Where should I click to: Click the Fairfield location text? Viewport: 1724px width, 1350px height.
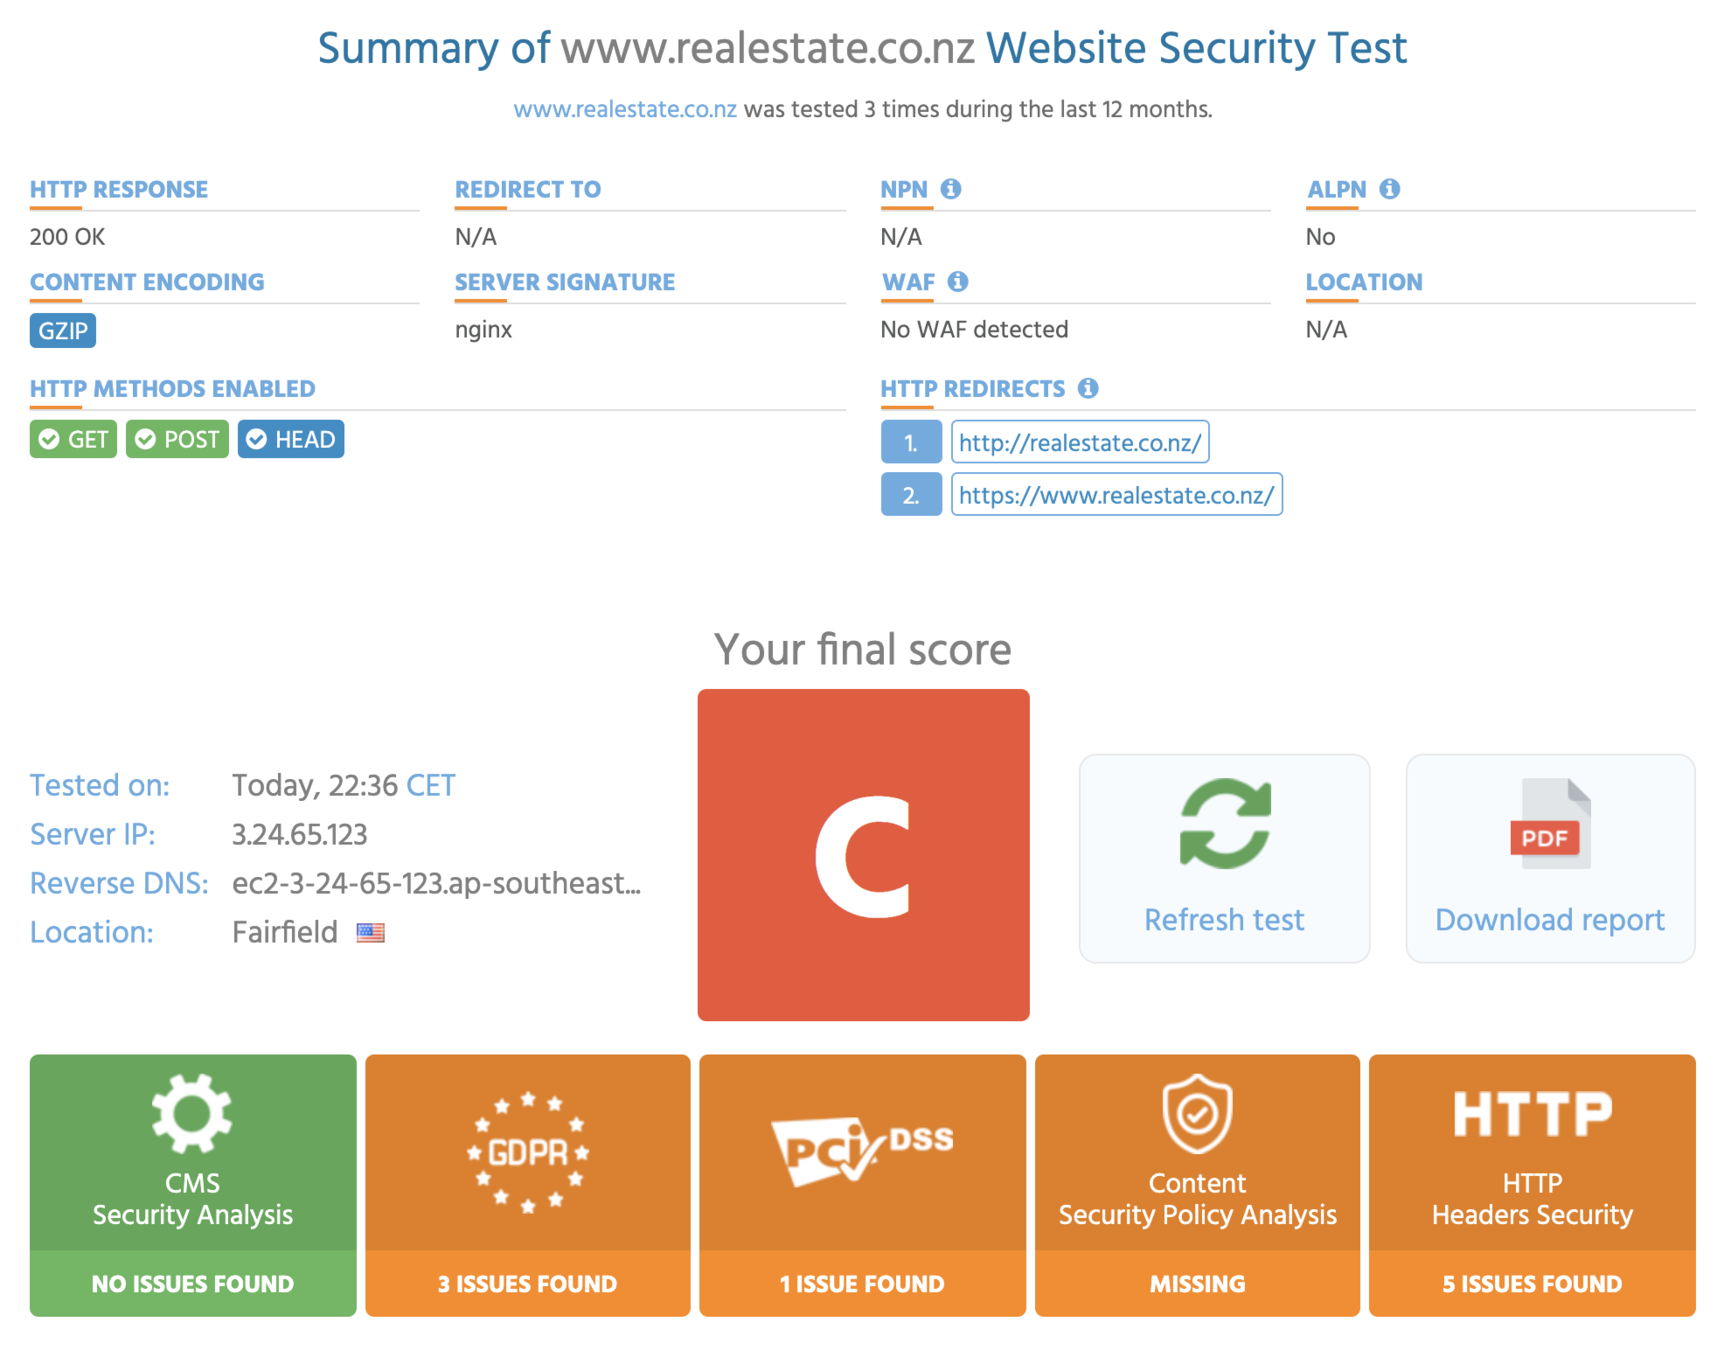[x=285, y=932]
